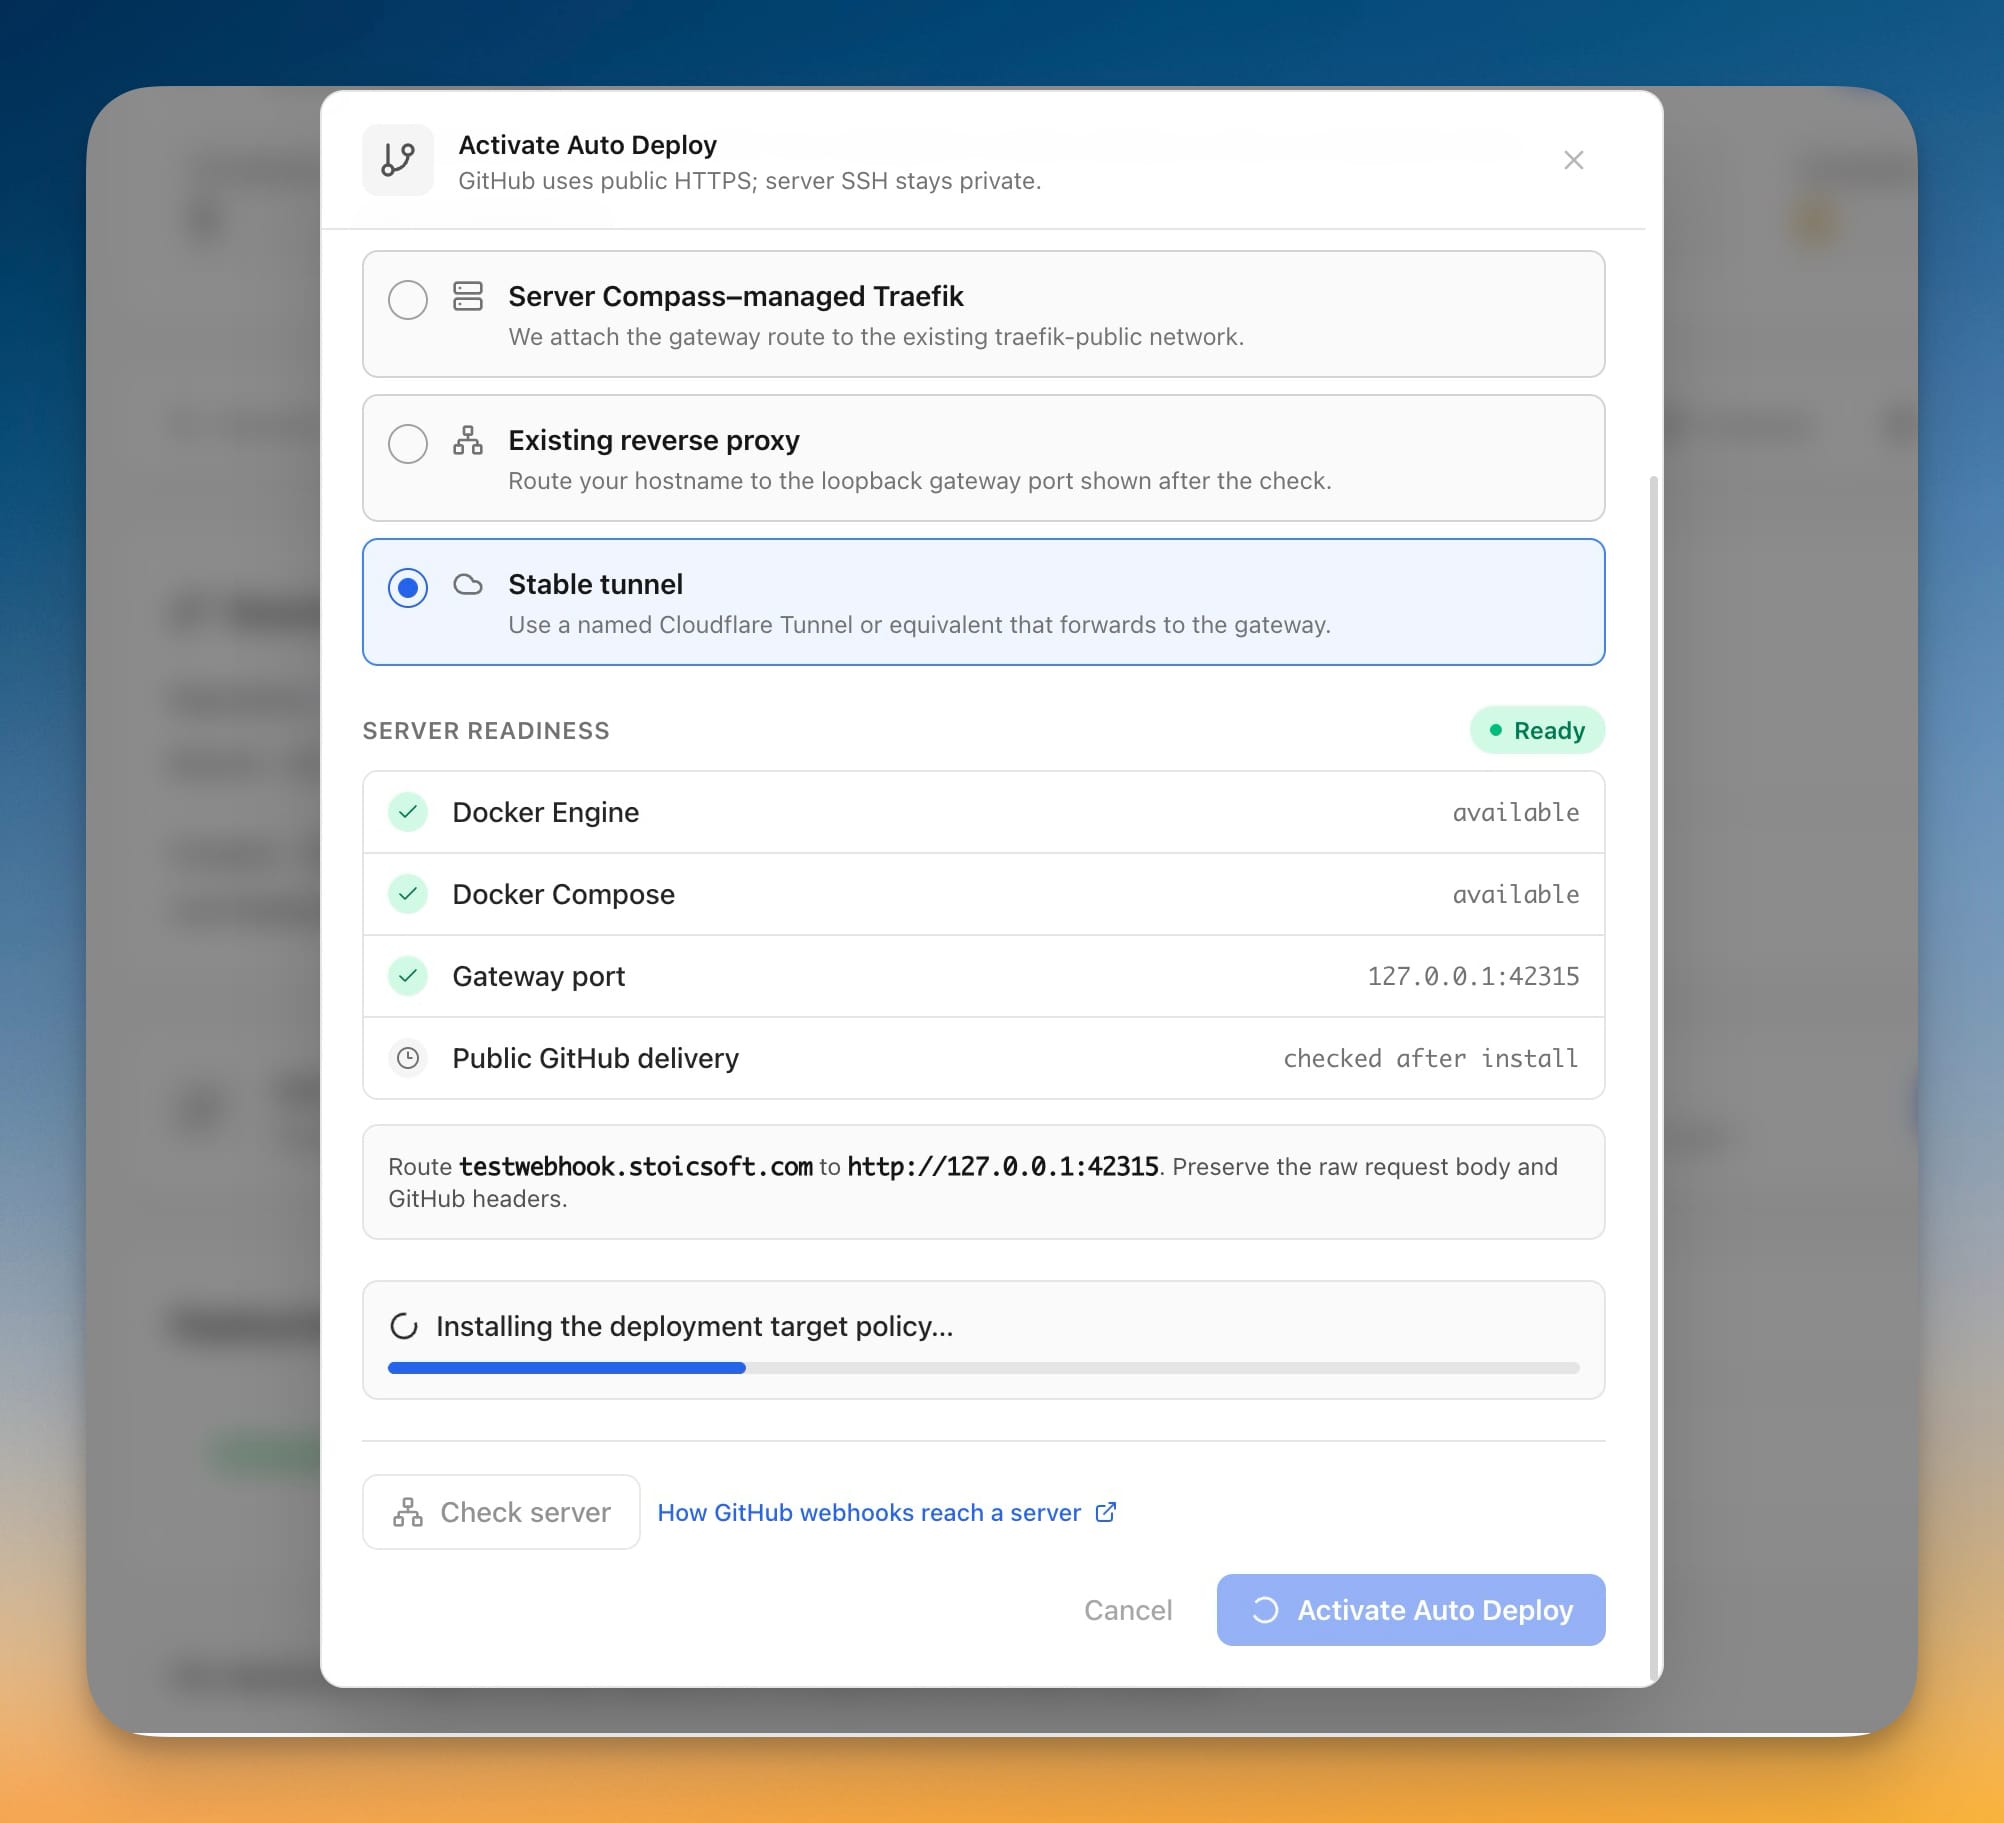Click the Docker Engine row label
Viewport: 2004px width, 1823px height.
(x=545, y=812)
